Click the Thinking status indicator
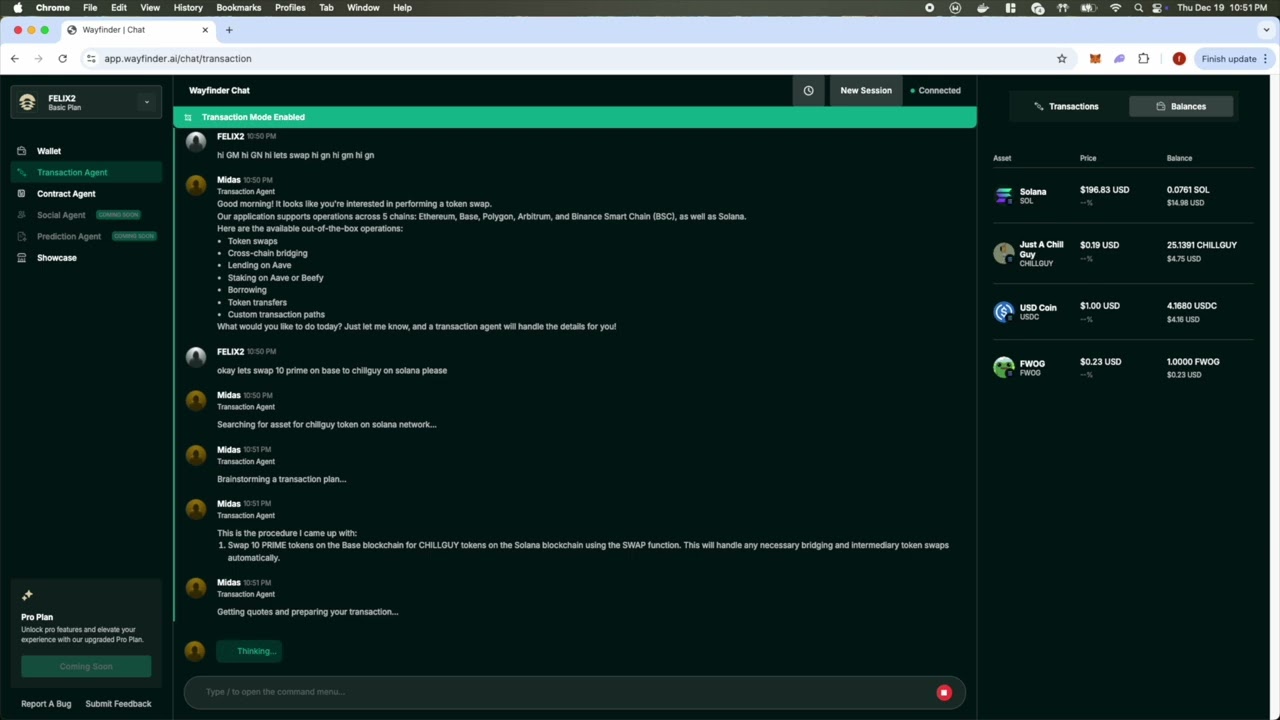This screenshot has width=1280, height=720. (249, 651)
